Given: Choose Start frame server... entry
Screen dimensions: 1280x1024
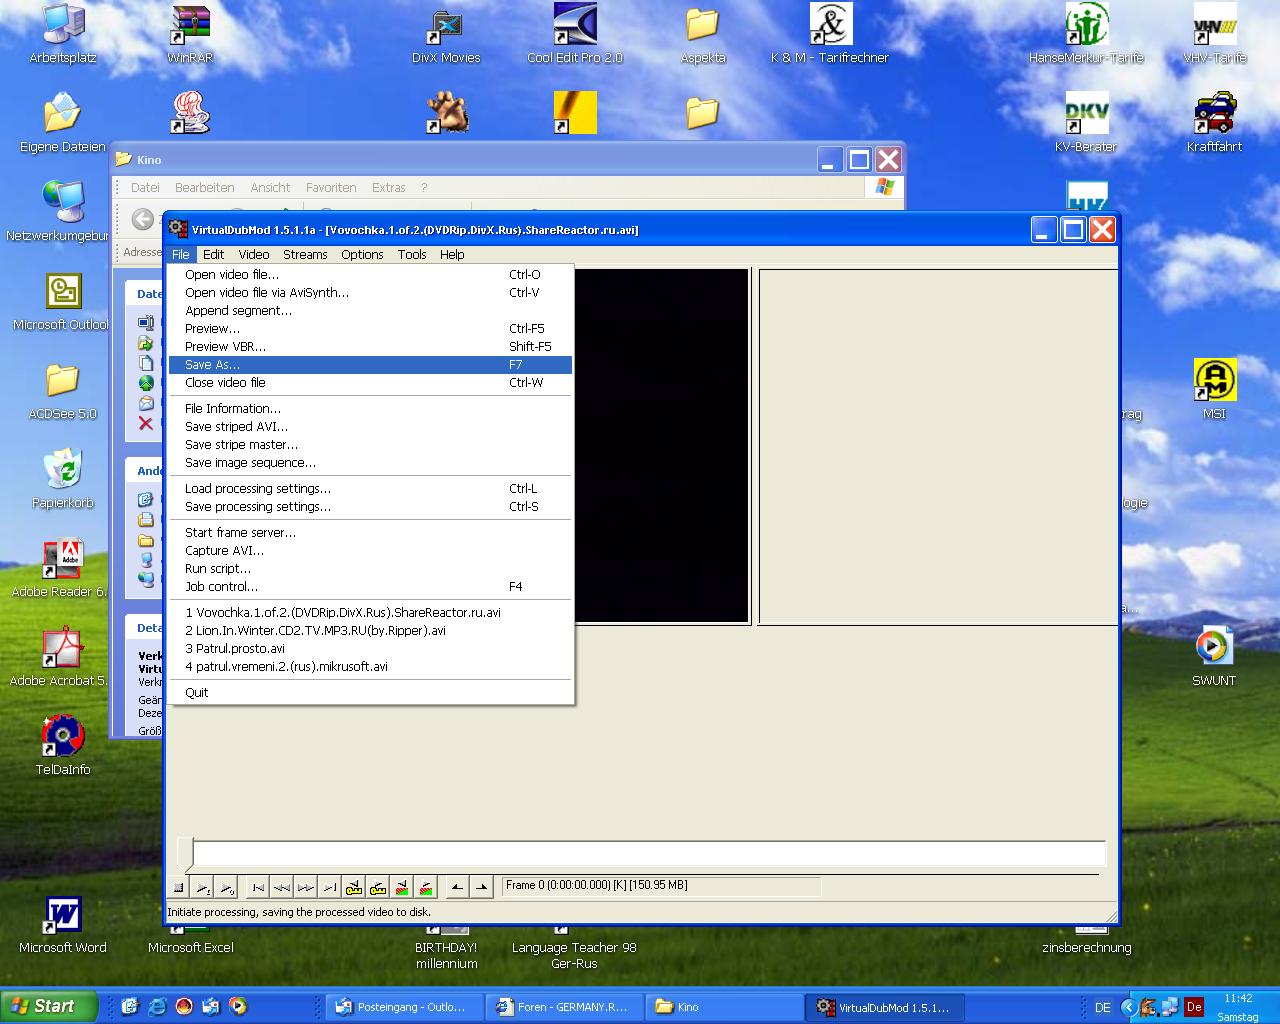Looking at the screenshot, I should [370, 533].
